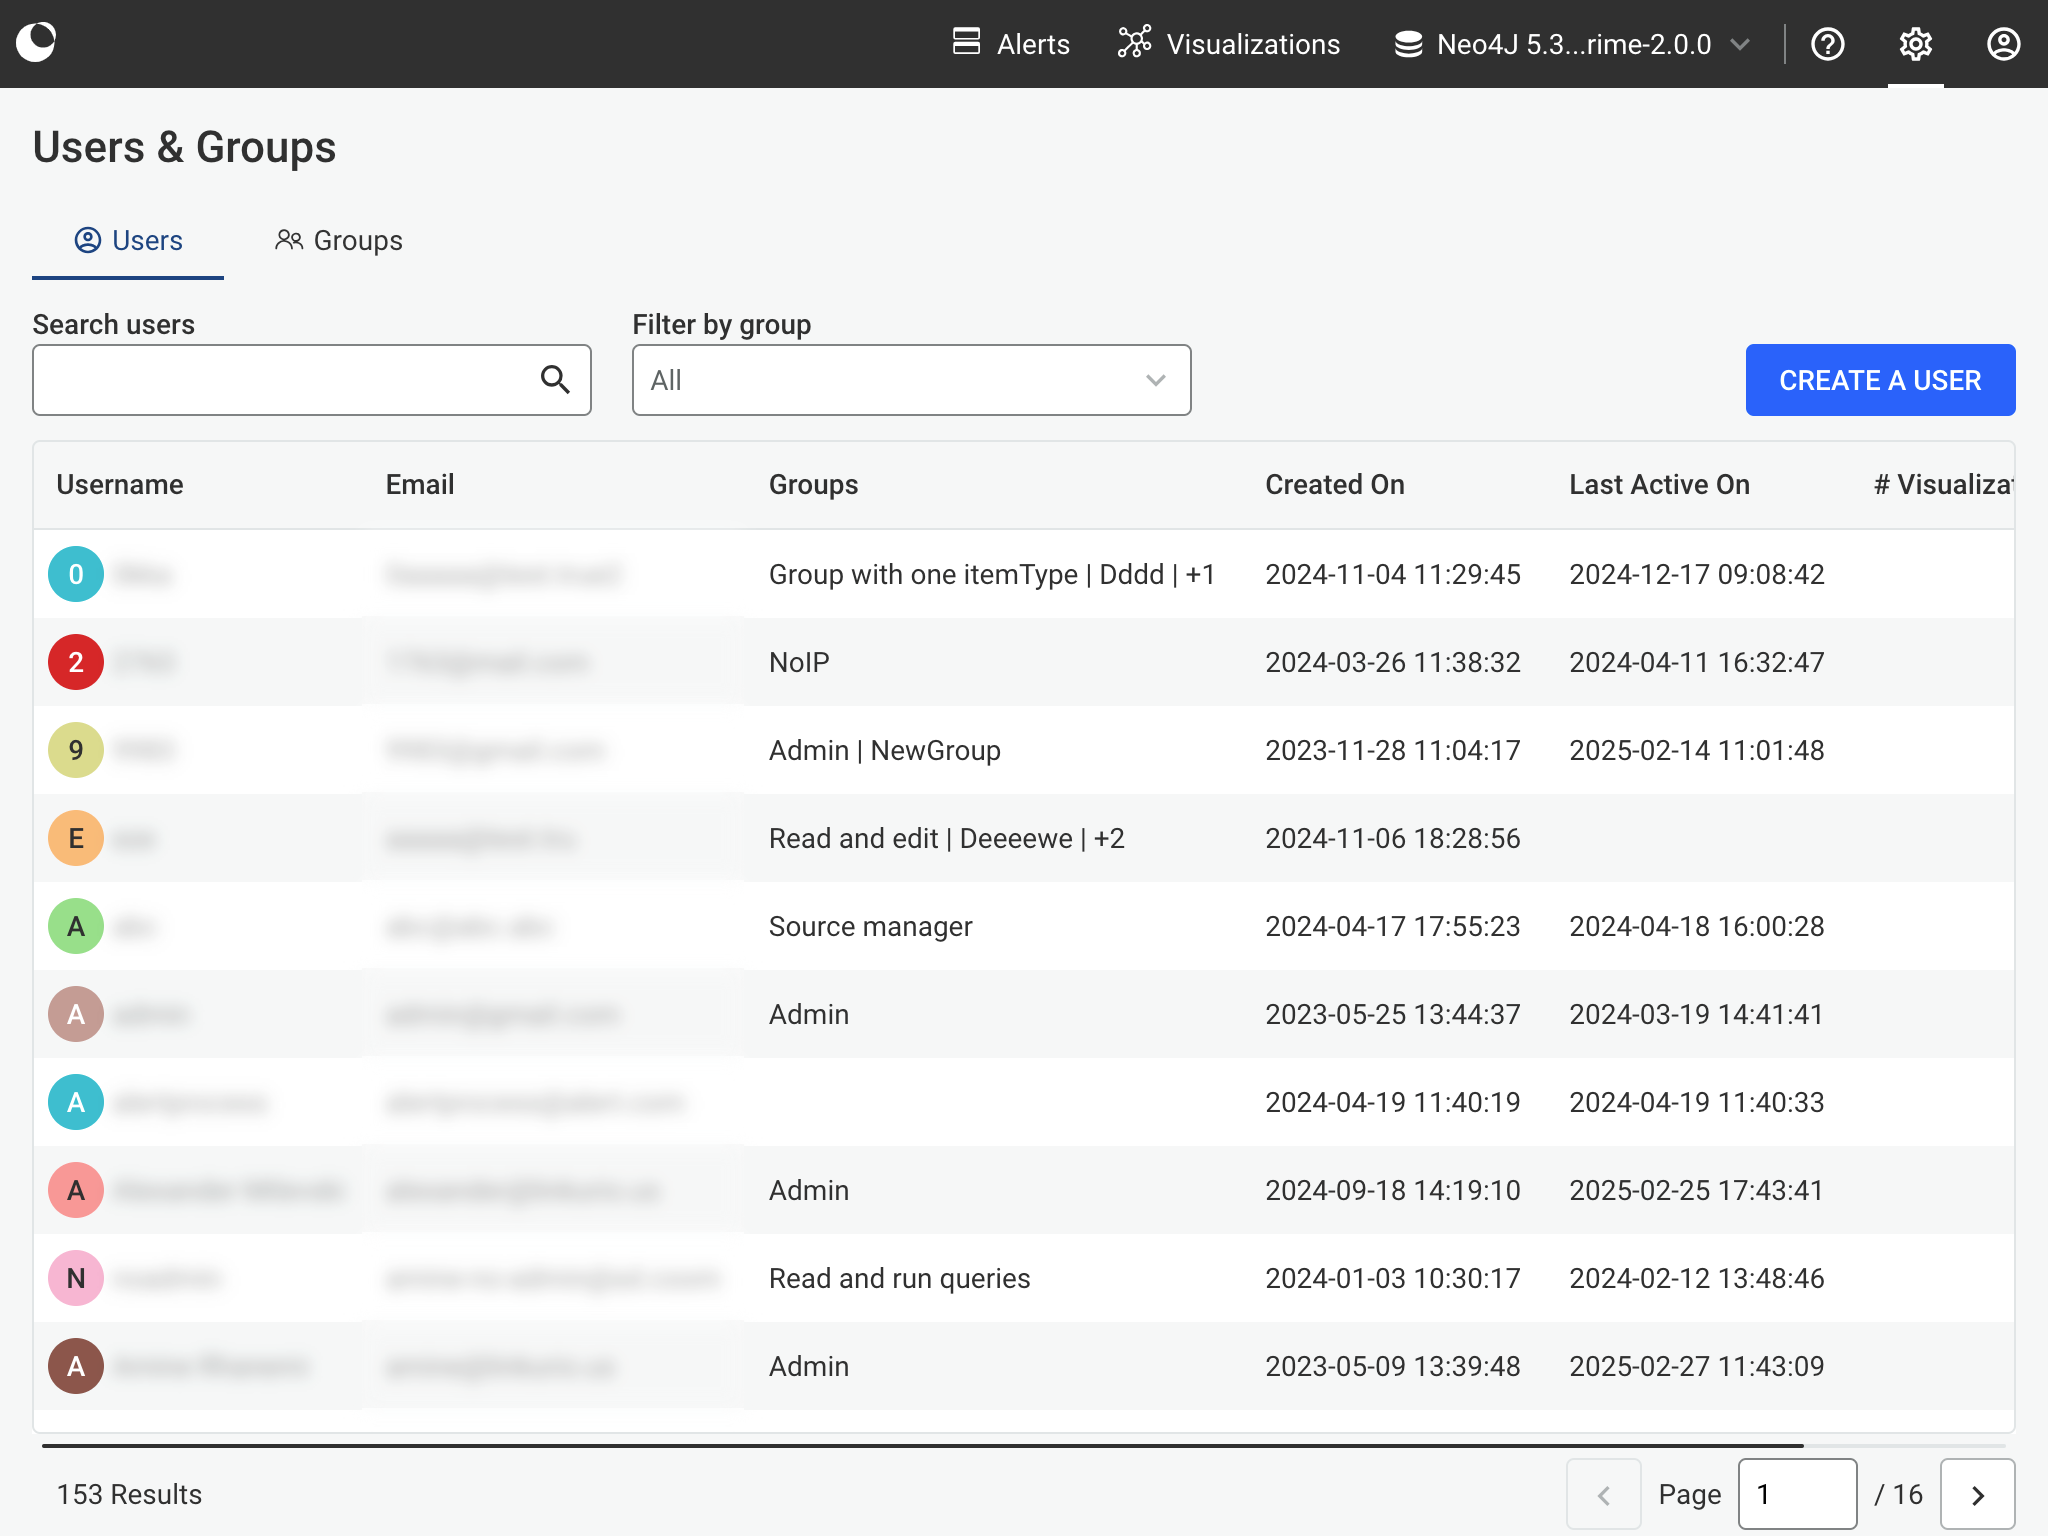
Task: Click the green A avatar, Source manager row
Action: pos(76,926)
